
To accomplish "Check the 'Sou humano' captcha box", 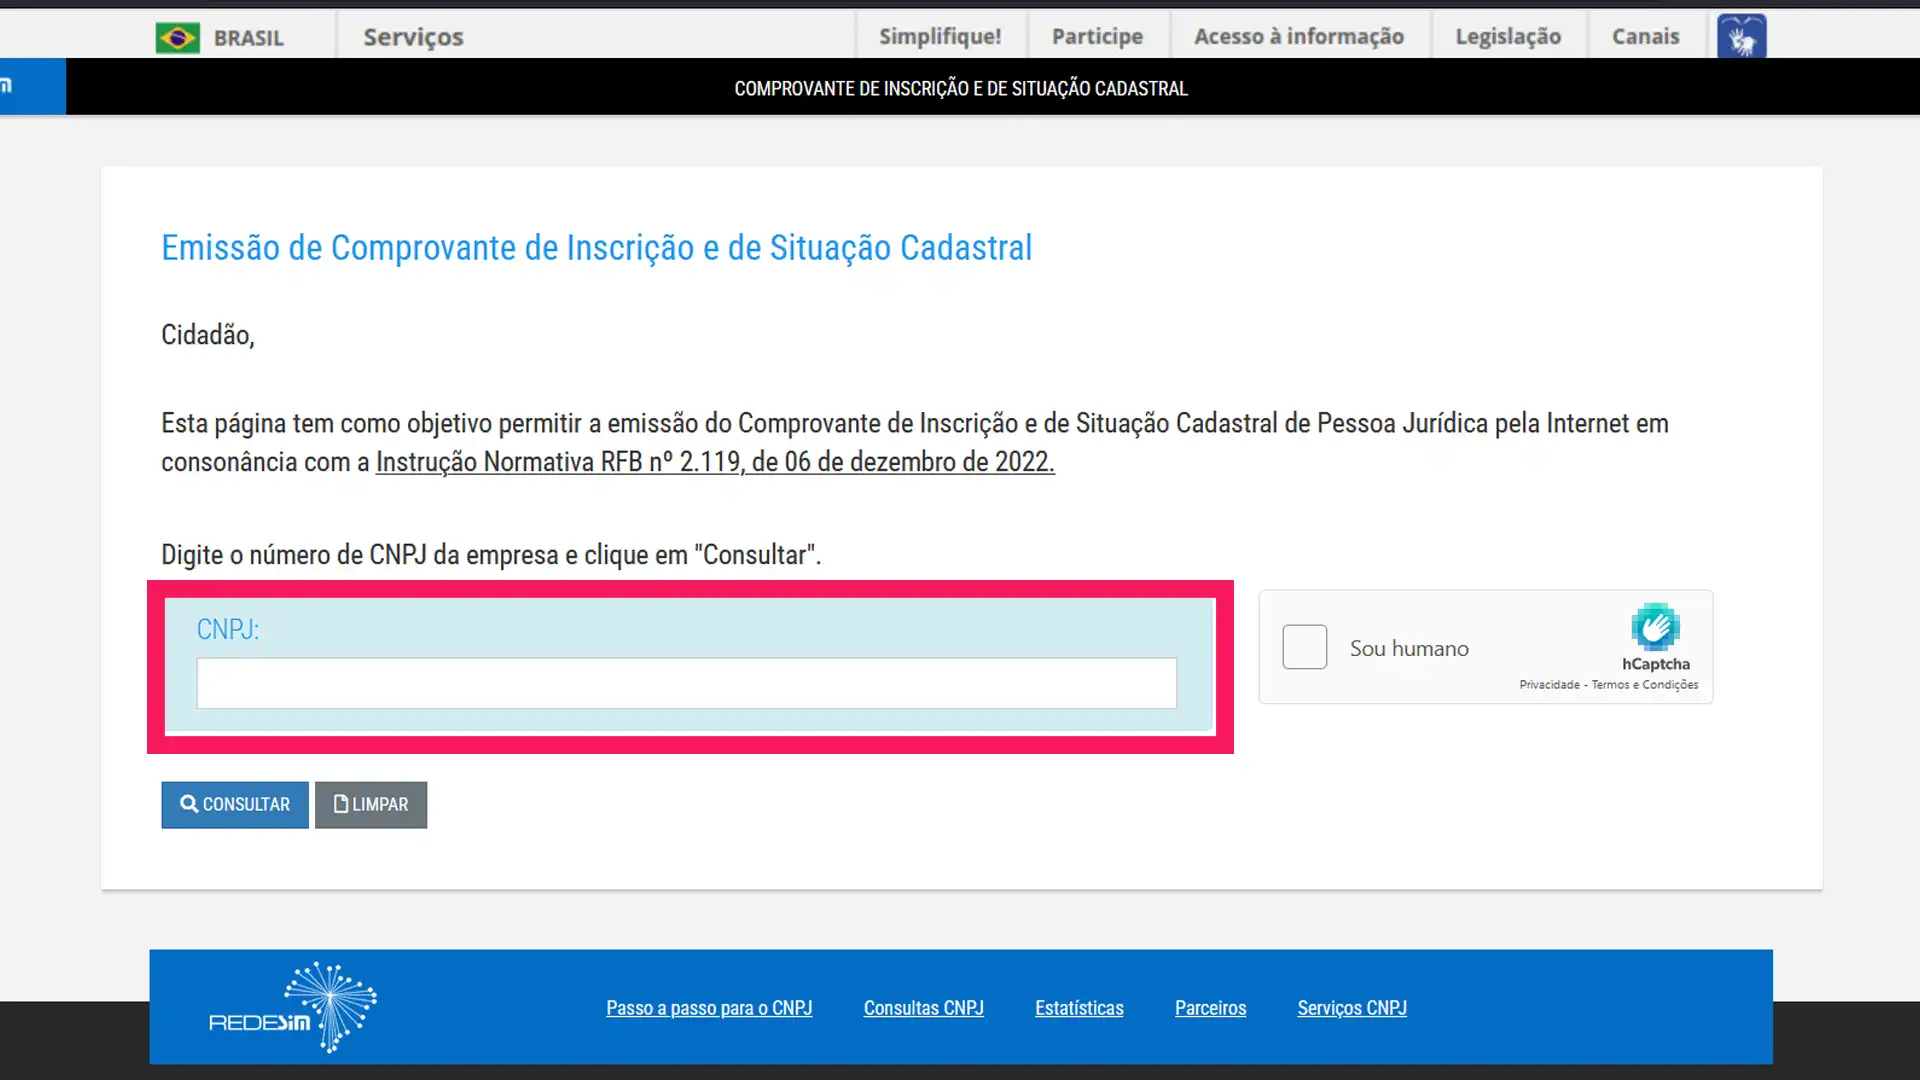I will 1305,647.
